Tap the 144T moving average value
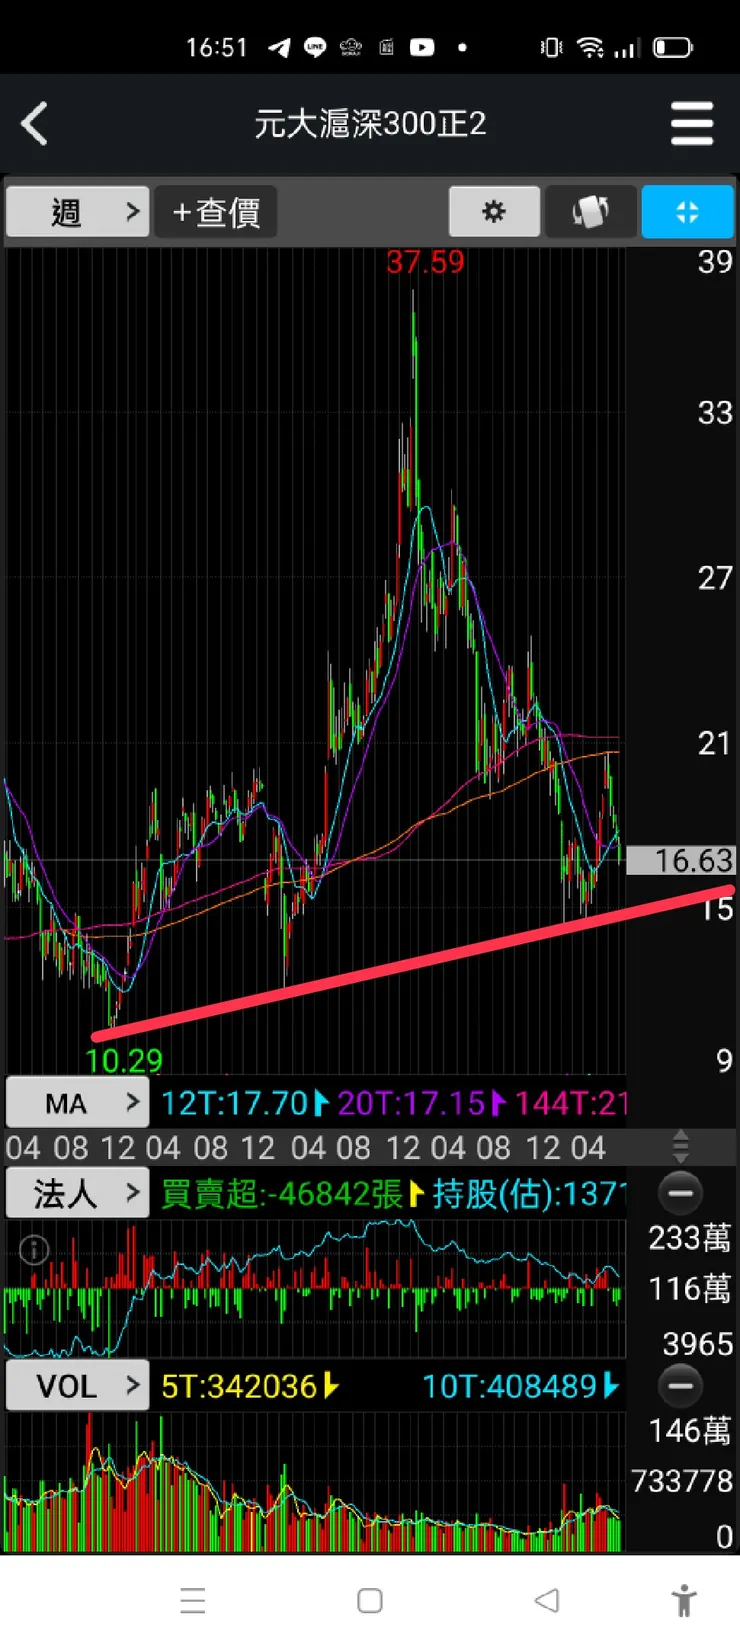Screen dimensions: 740x1646 pyautogui.click(x=571, y=1103)
